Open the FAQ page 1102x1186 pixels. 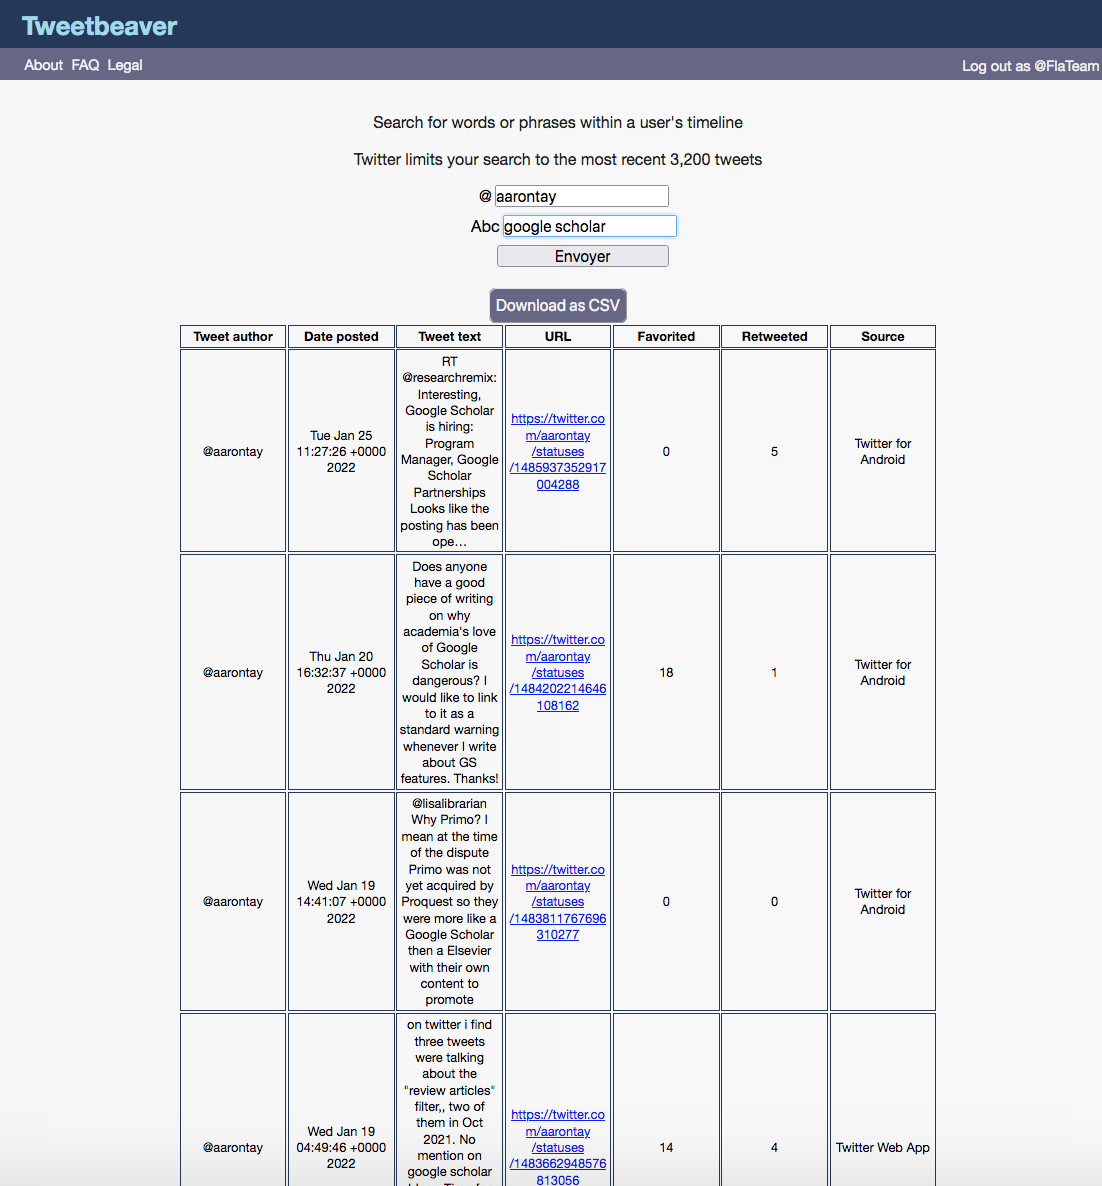coord(85,65)
